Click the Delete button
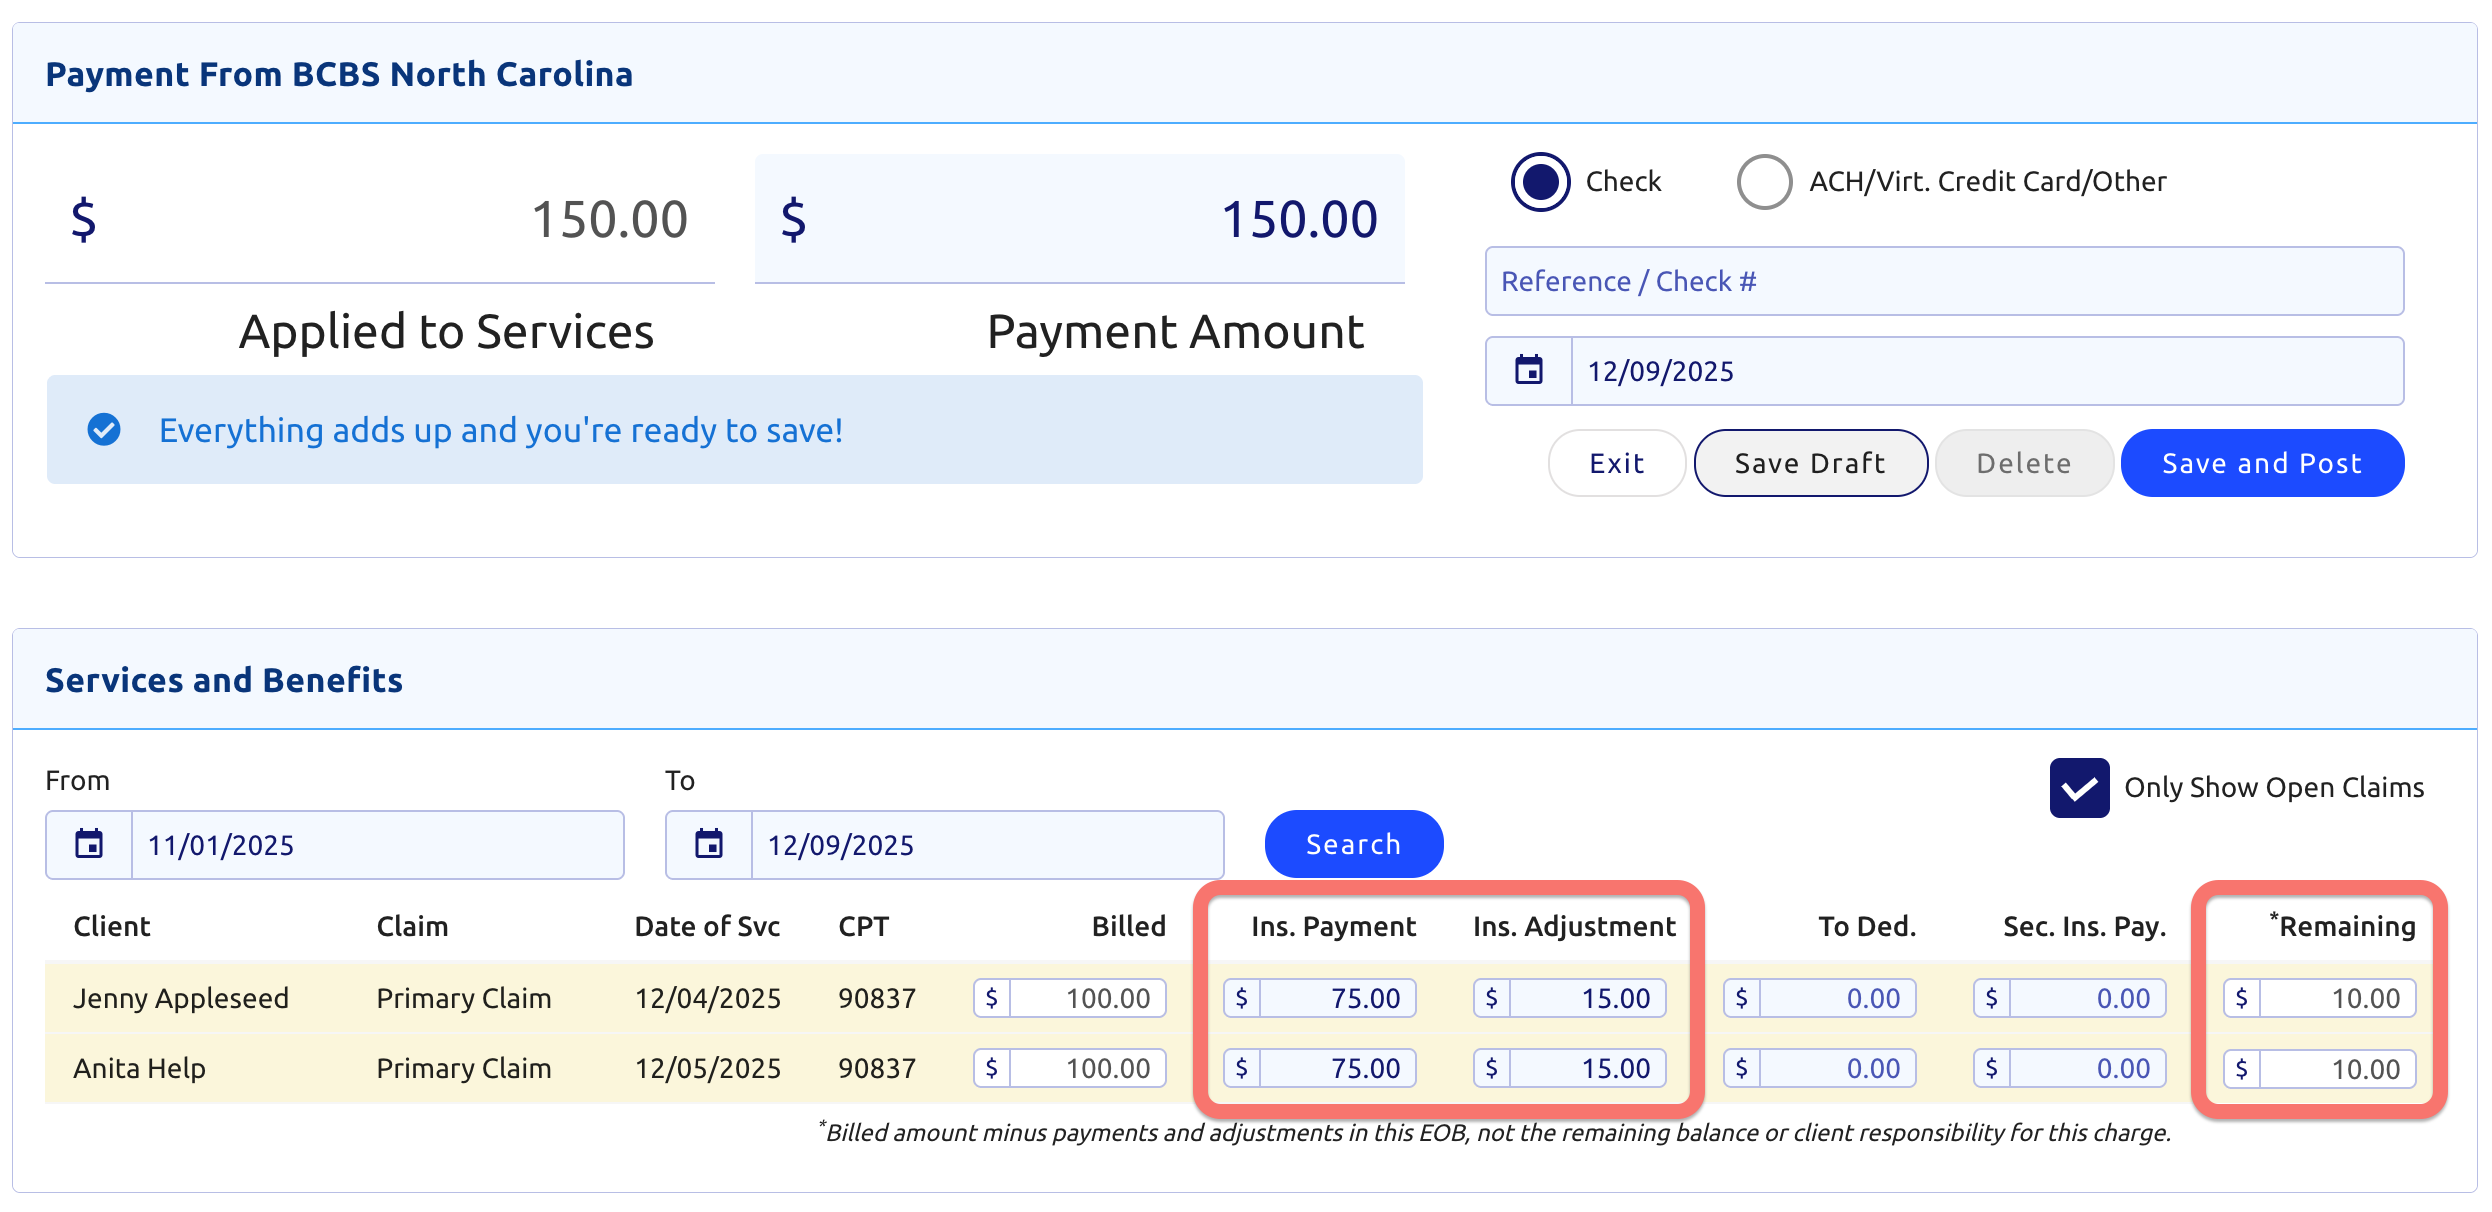2492x1212 pixels. pyautogui.click(x=2023, y=463)
